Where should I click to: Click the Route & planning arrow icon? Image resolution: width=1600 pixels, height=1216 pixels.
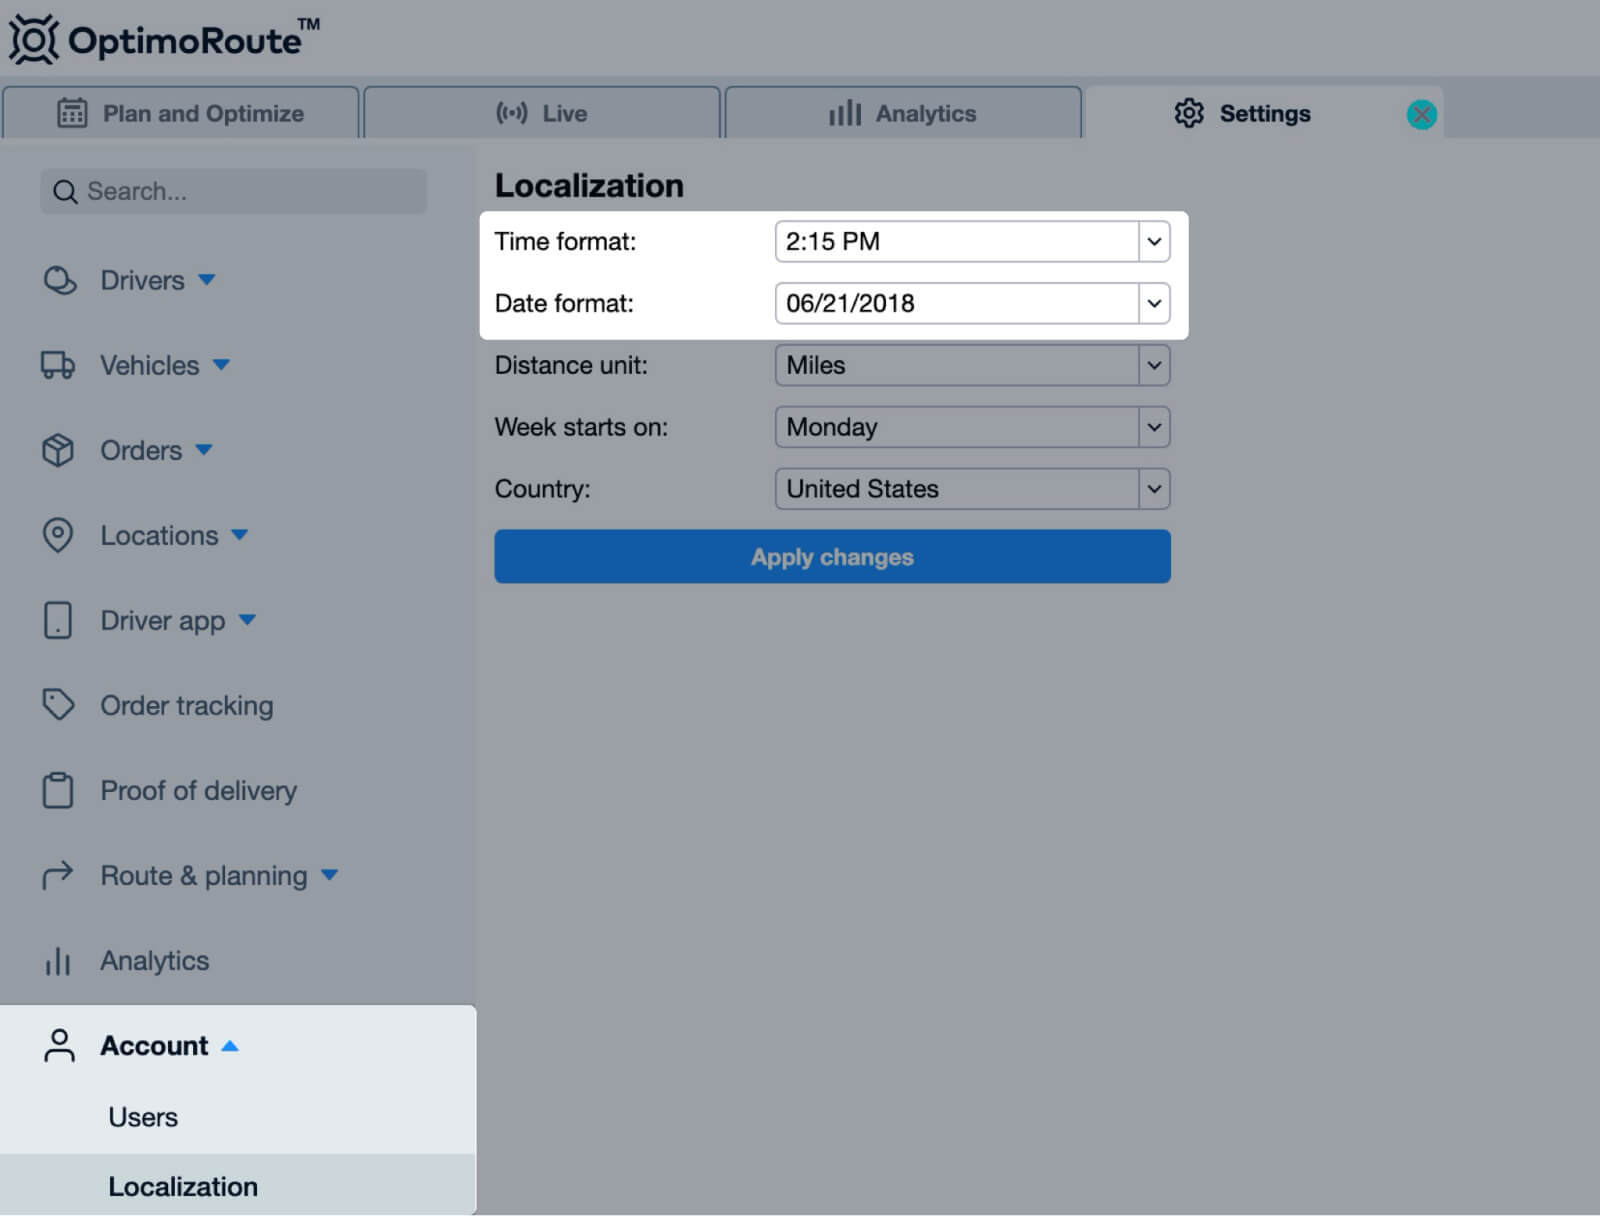[x=58, y=876]
